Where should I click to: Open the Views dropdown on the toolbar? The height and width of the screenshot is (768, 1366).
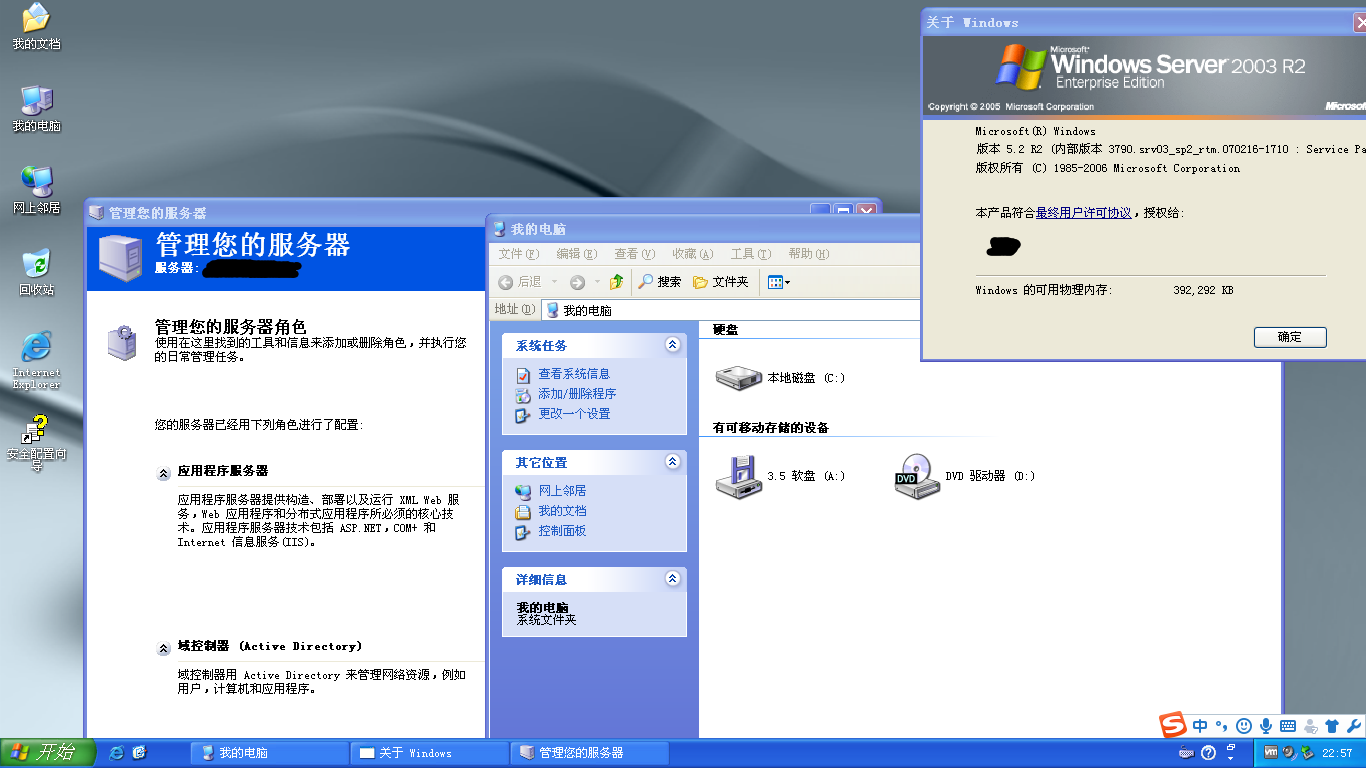[x=776, y=281]
